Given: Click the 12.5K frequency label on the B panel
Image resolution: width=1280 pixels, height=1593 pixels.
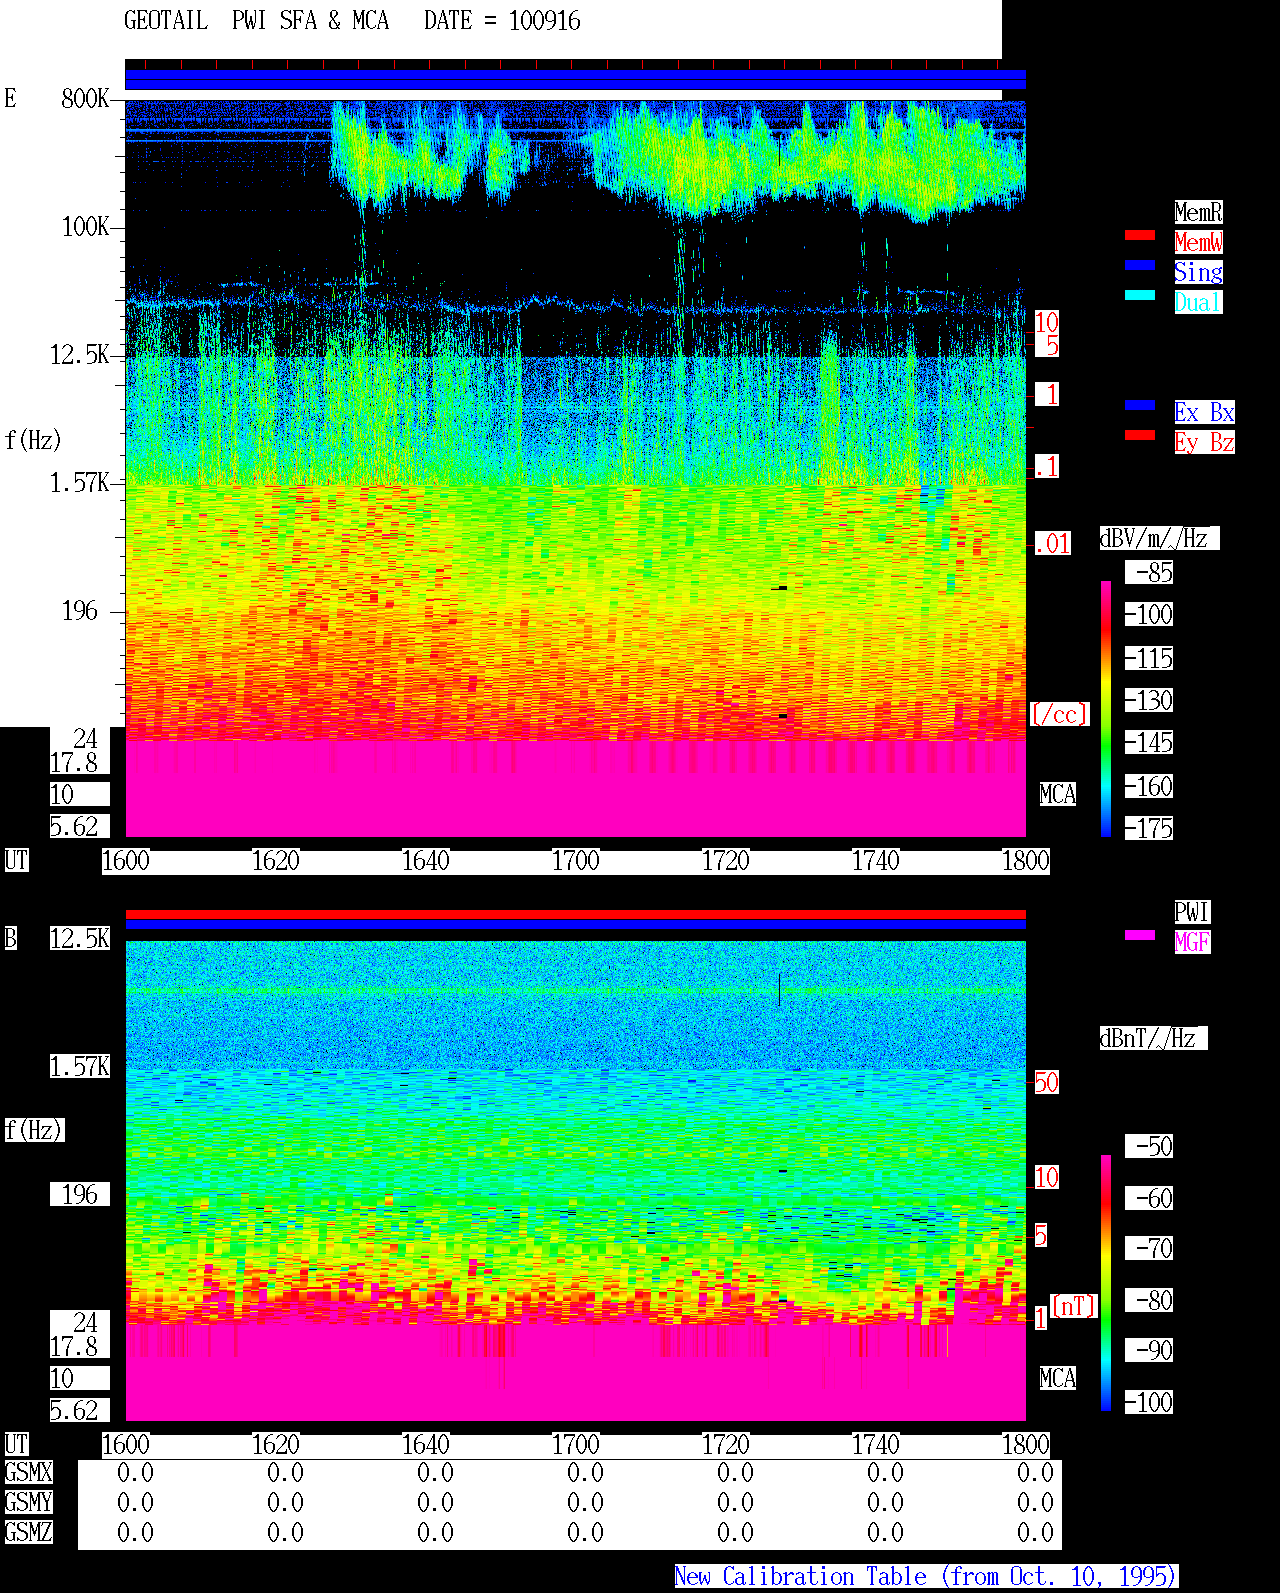Looking at the screenshot, I should (80, 939).
